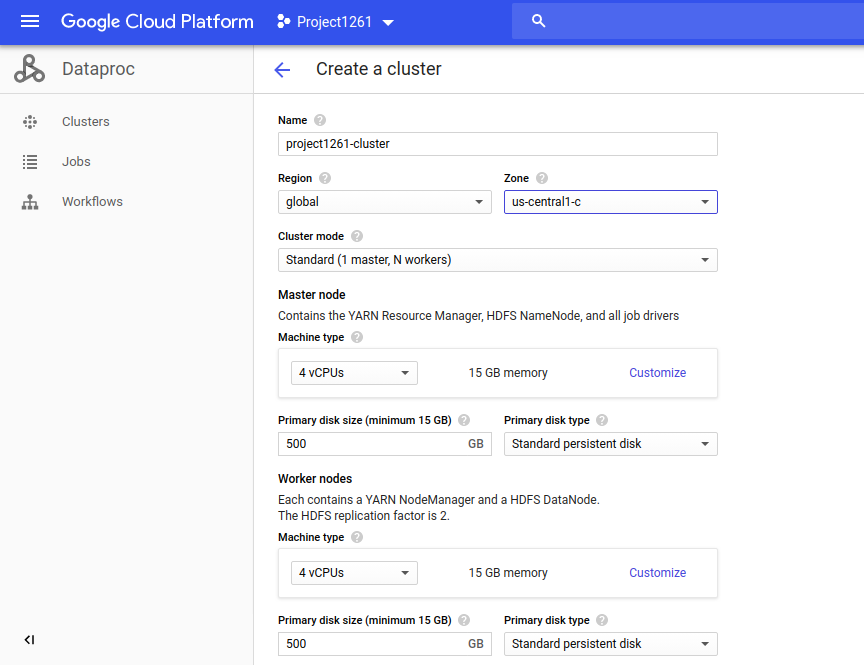Click the Project1261 project dots icon
This screenshot has width=864, height=665.
[x=283, y=21]
